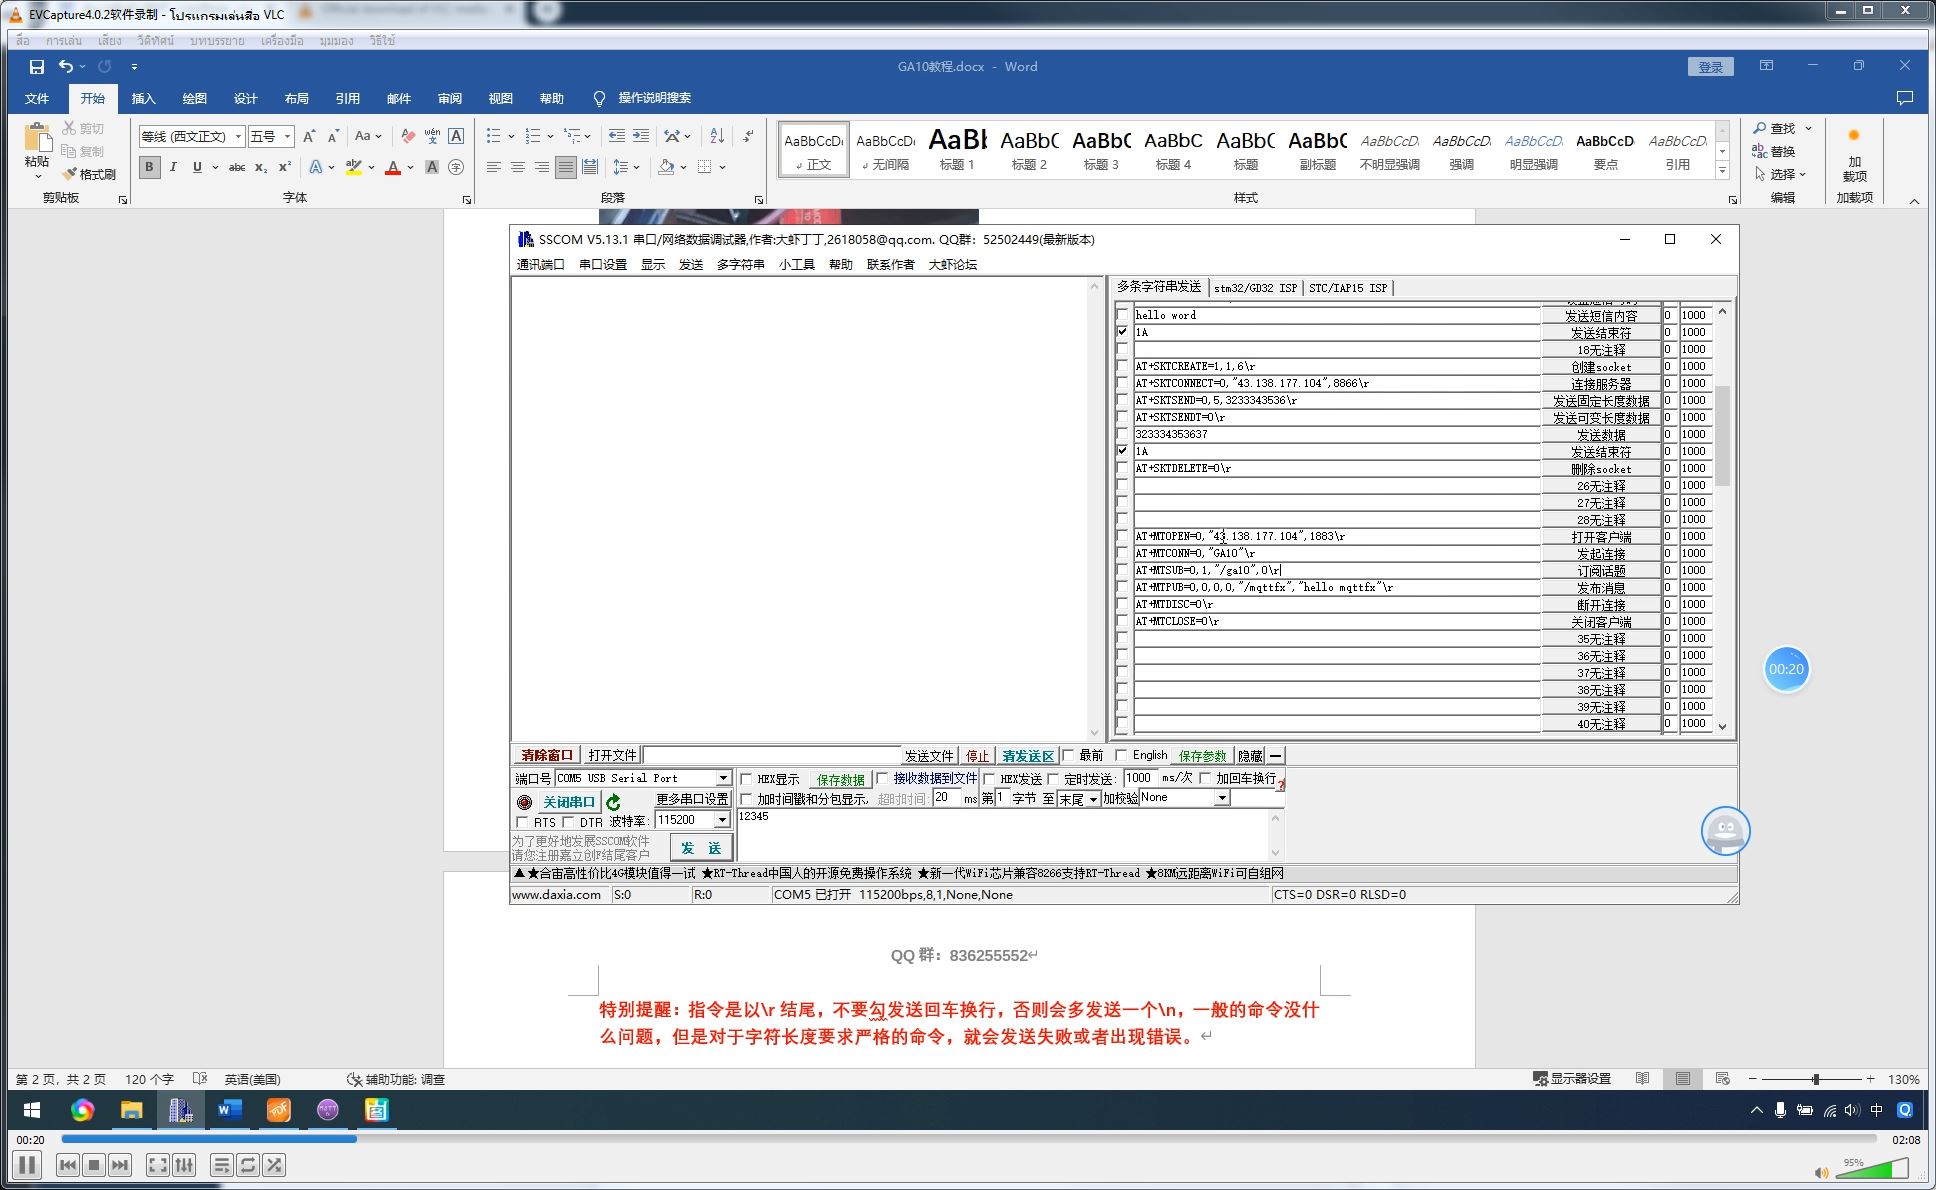The width and height of the screenshot is (1936, 1190).
Task: Apply strikethrough formatting in Word
Action: (x=237, y=167)
